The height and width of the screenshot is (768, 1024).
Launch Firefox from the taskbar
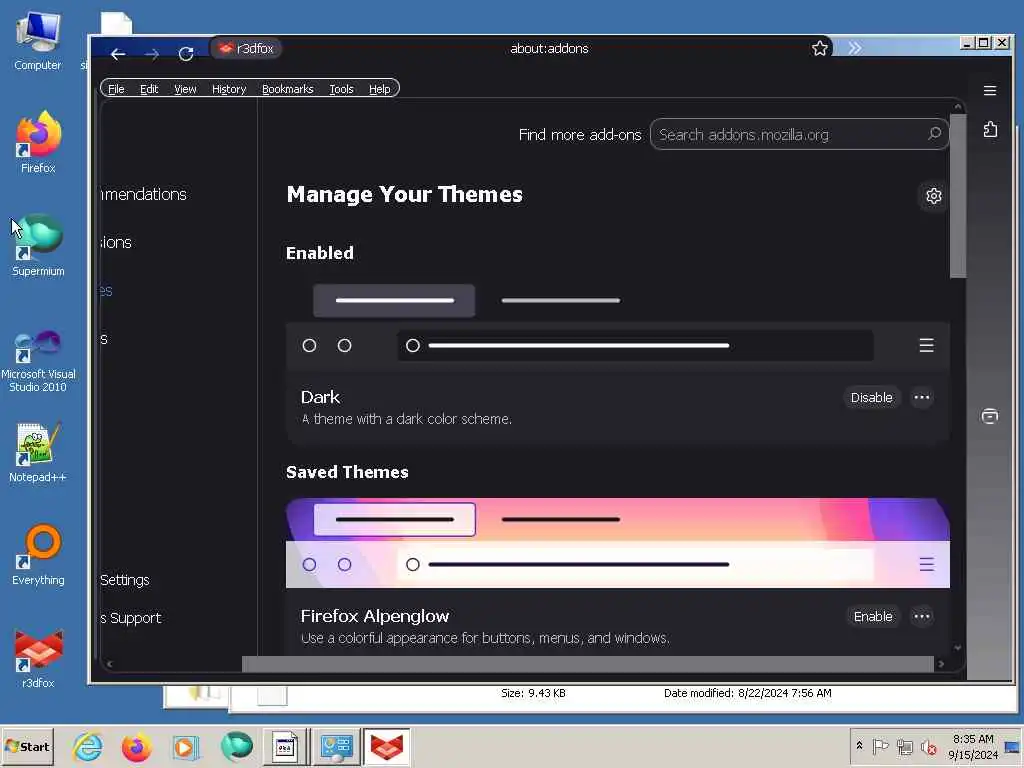coord(136,746)
